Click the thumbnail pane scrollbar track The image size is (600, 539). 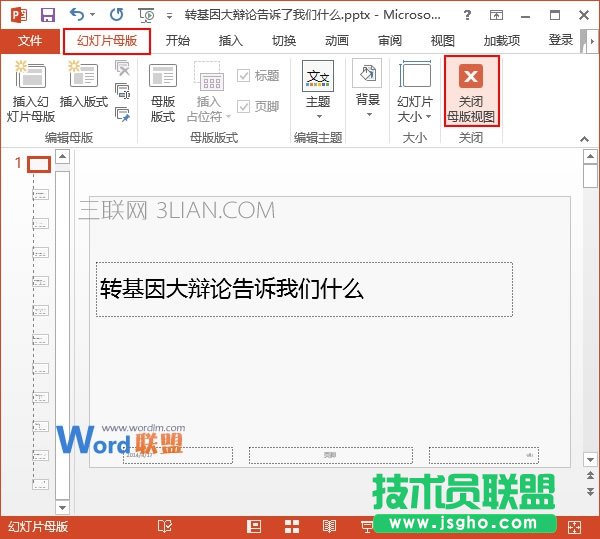coord(62,333)
